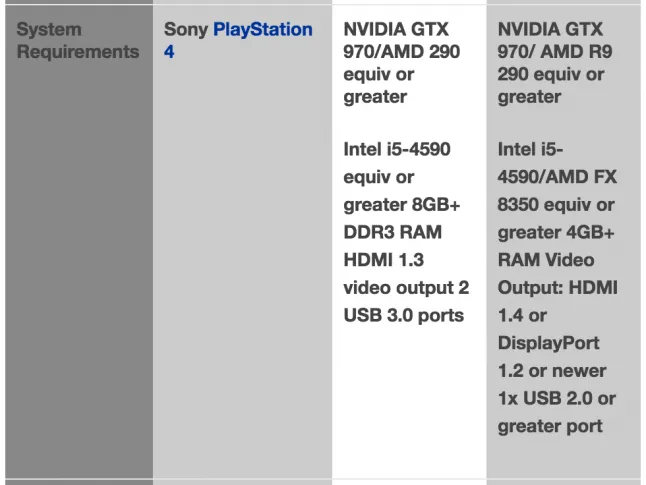This screenshot has height=485, width=646.
Task: Select the DDR3 RAM text line
Action: point(393,232)
